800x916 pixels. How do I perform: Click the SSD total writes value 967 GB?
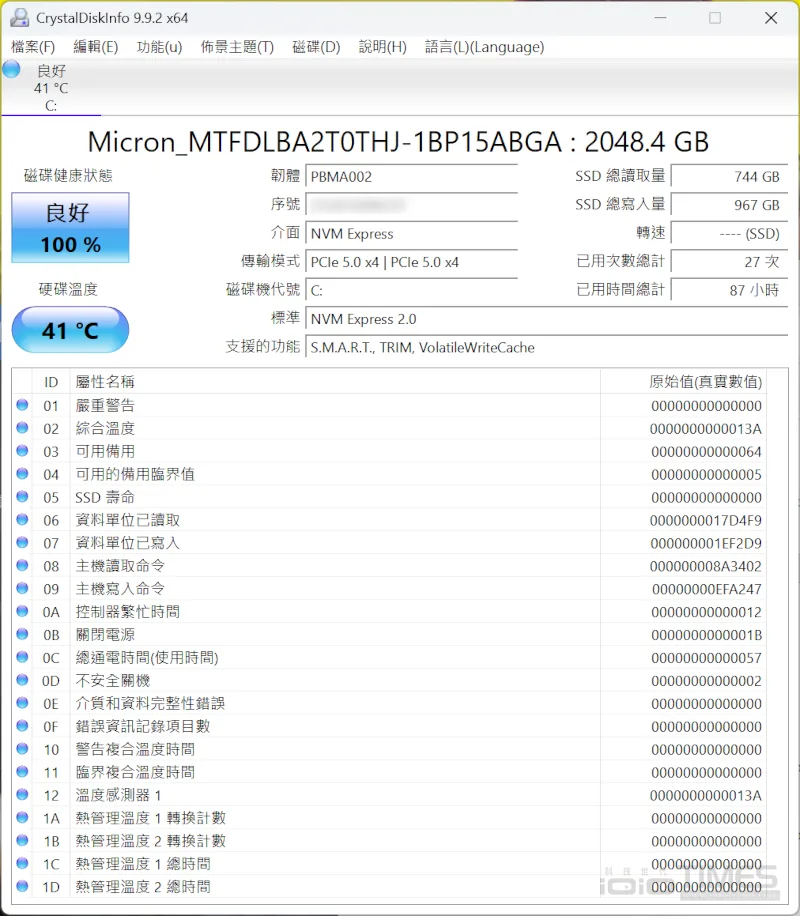[729, 205]
